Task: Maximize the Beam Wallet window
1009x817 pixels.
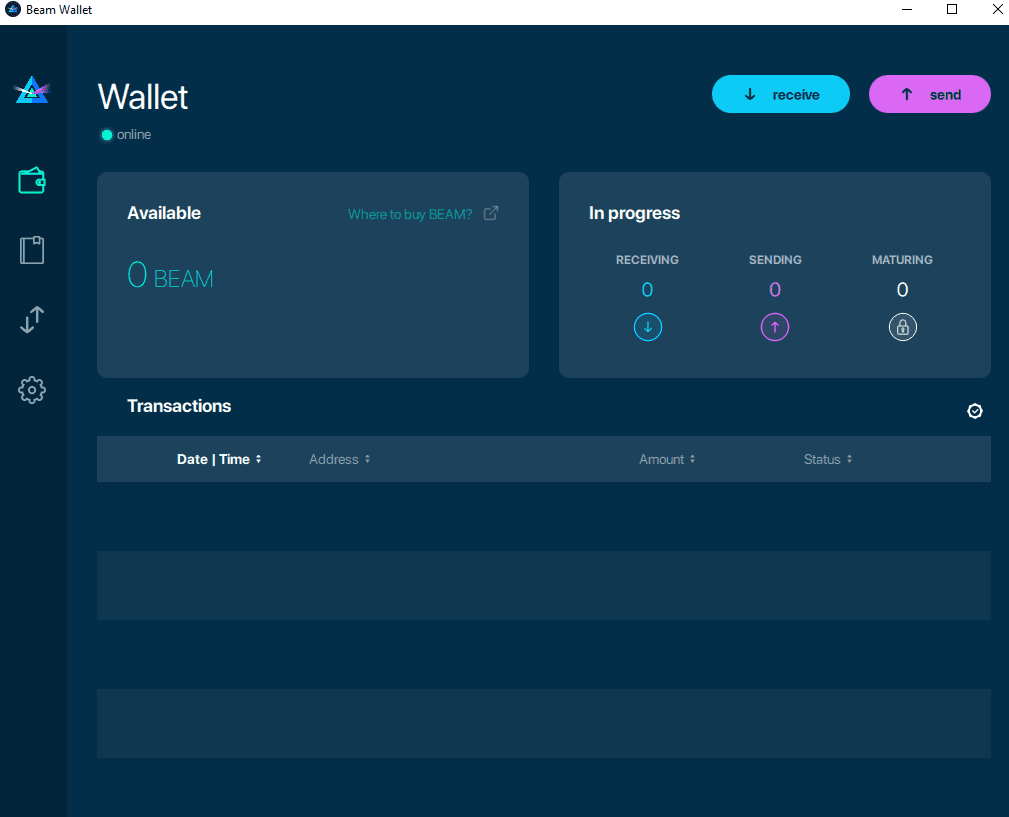Action: tap(952, 10)
